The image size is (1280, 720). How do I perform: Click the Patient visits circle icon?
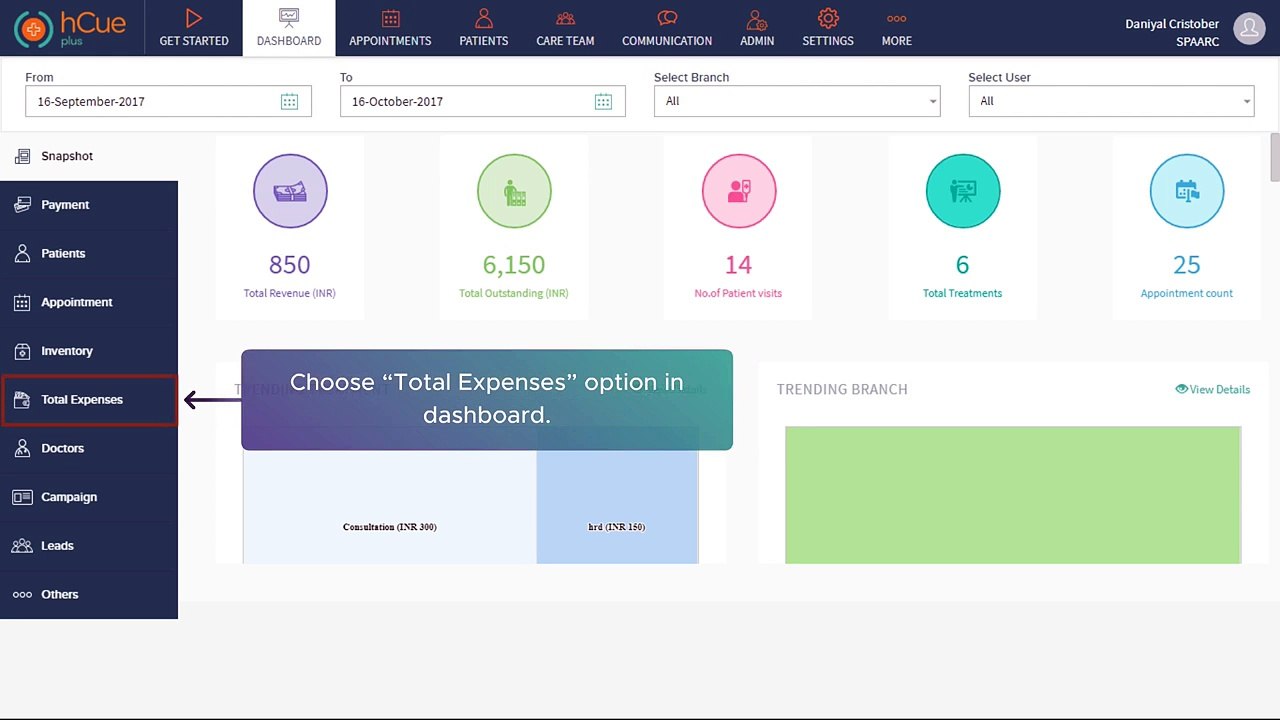(x=738, y=191)
